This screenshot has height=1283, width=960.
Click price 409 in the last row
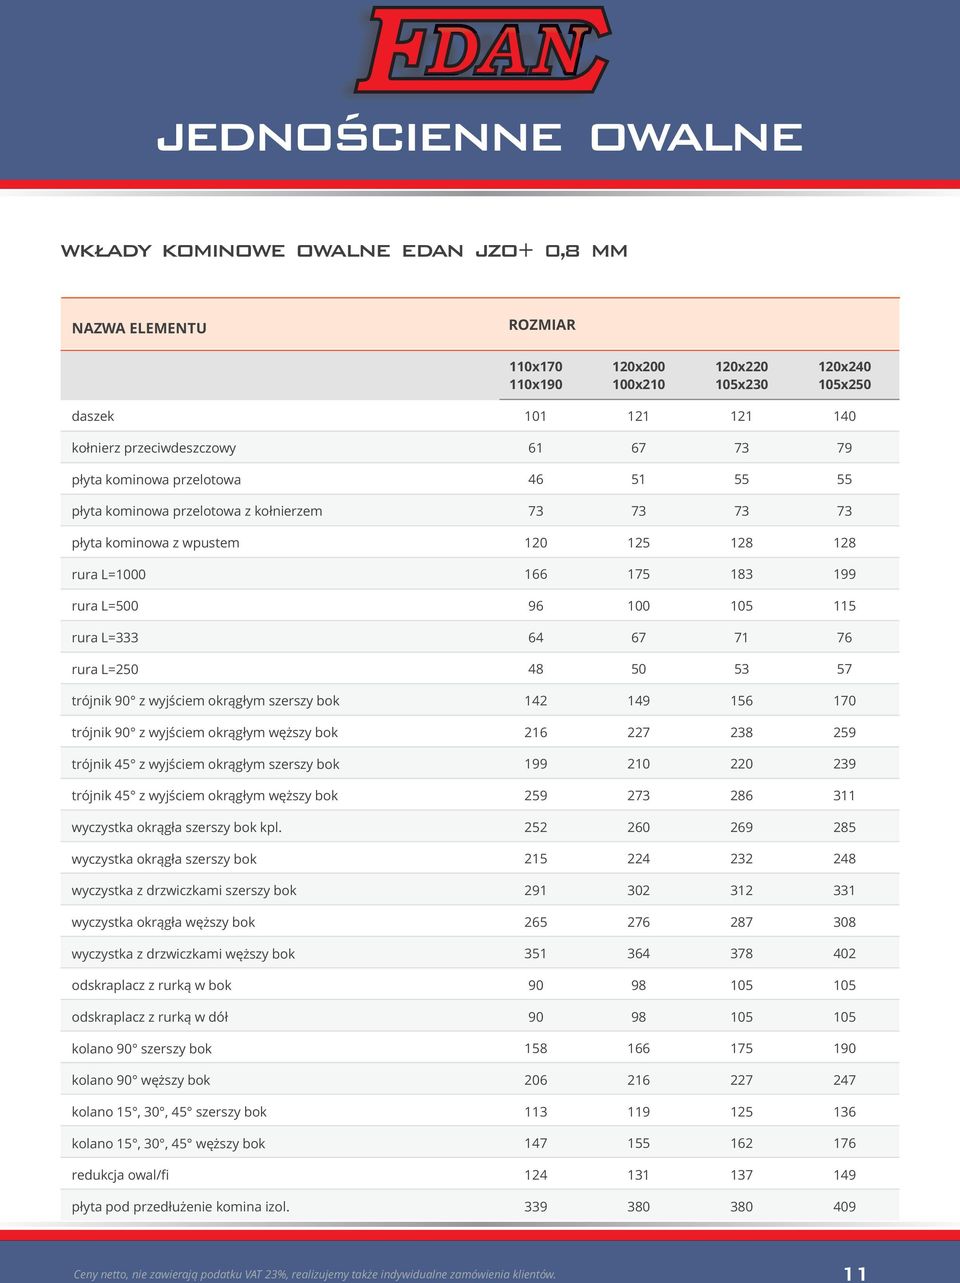844,1206
